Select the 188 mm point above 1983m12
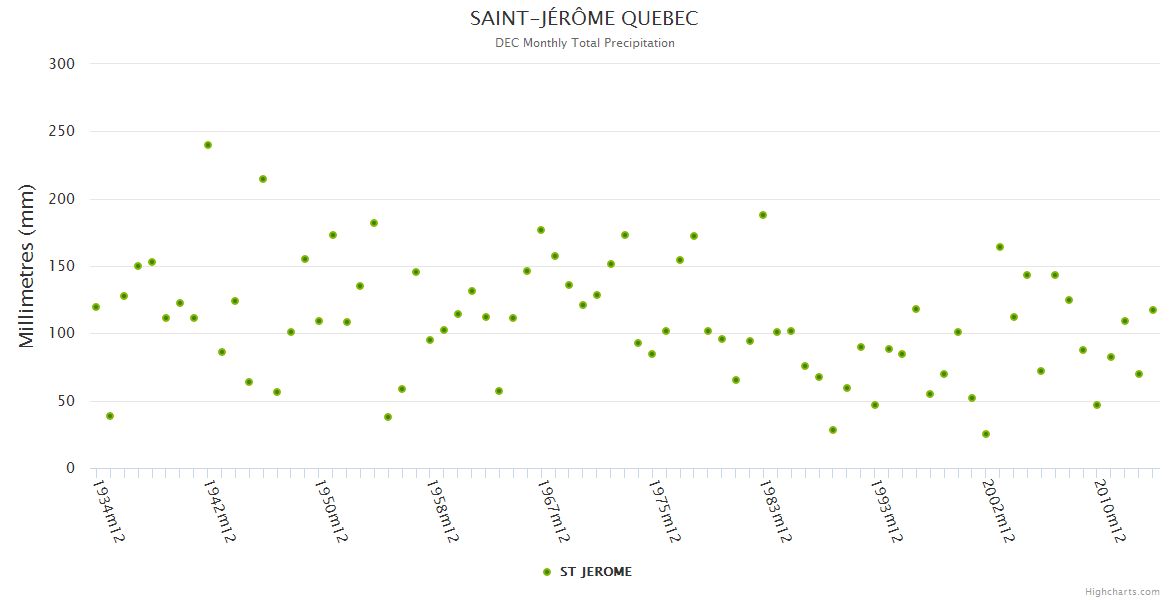 (x=763, y=215)
